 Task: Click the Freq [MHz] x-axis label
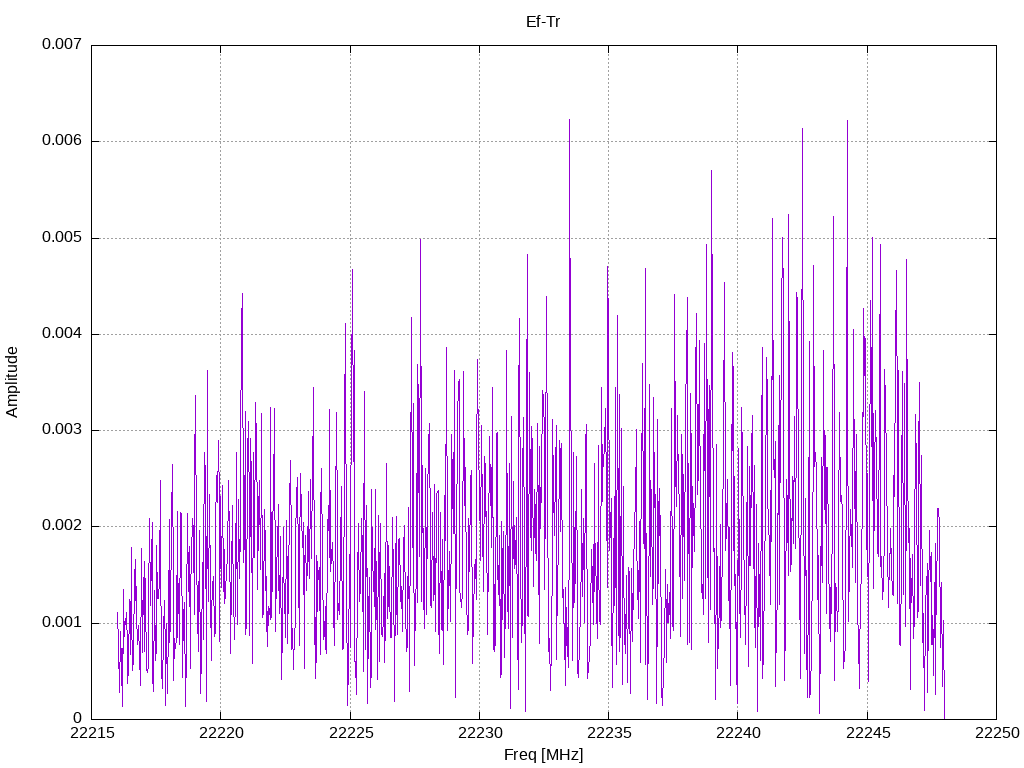pos(543,755)
